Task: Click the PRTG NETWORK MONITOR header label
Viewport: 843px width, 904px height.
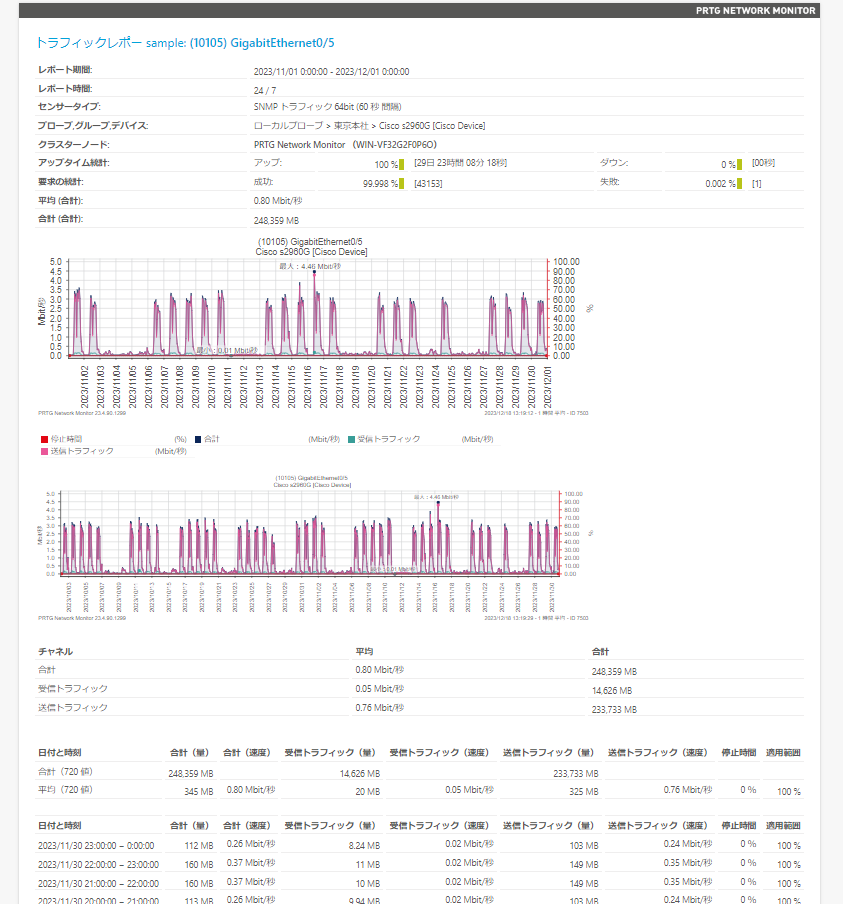Action: (x=755, y=10)
